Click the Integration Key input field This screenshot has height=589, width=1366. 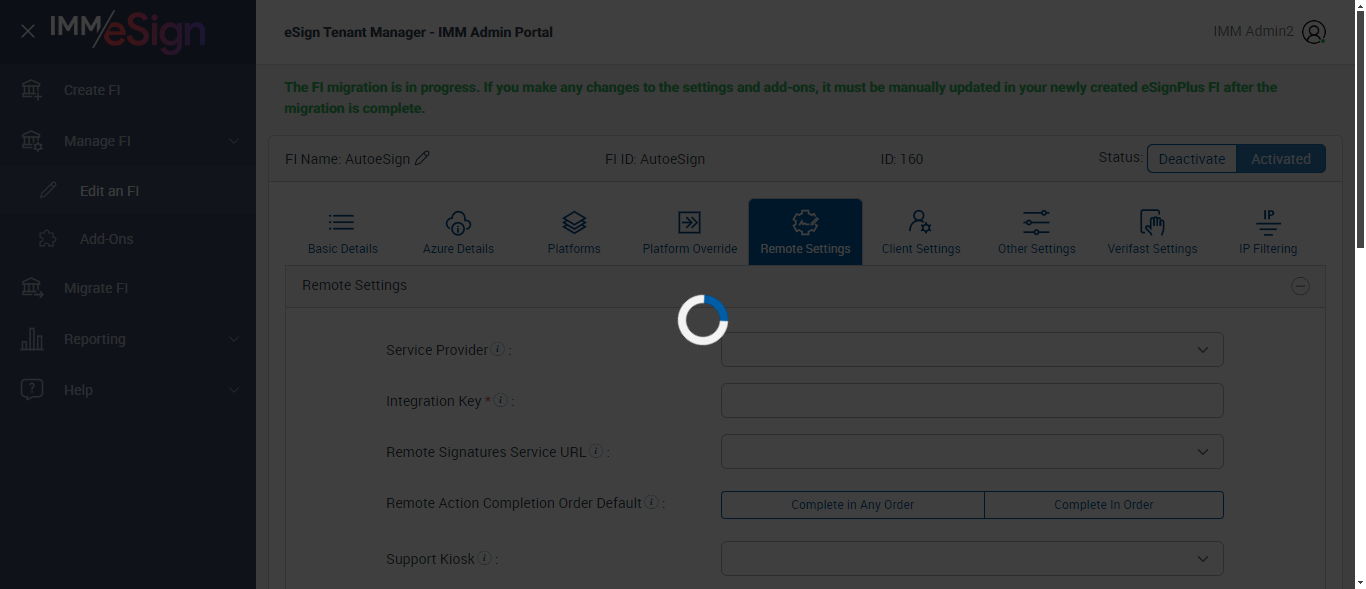[972, 401]
